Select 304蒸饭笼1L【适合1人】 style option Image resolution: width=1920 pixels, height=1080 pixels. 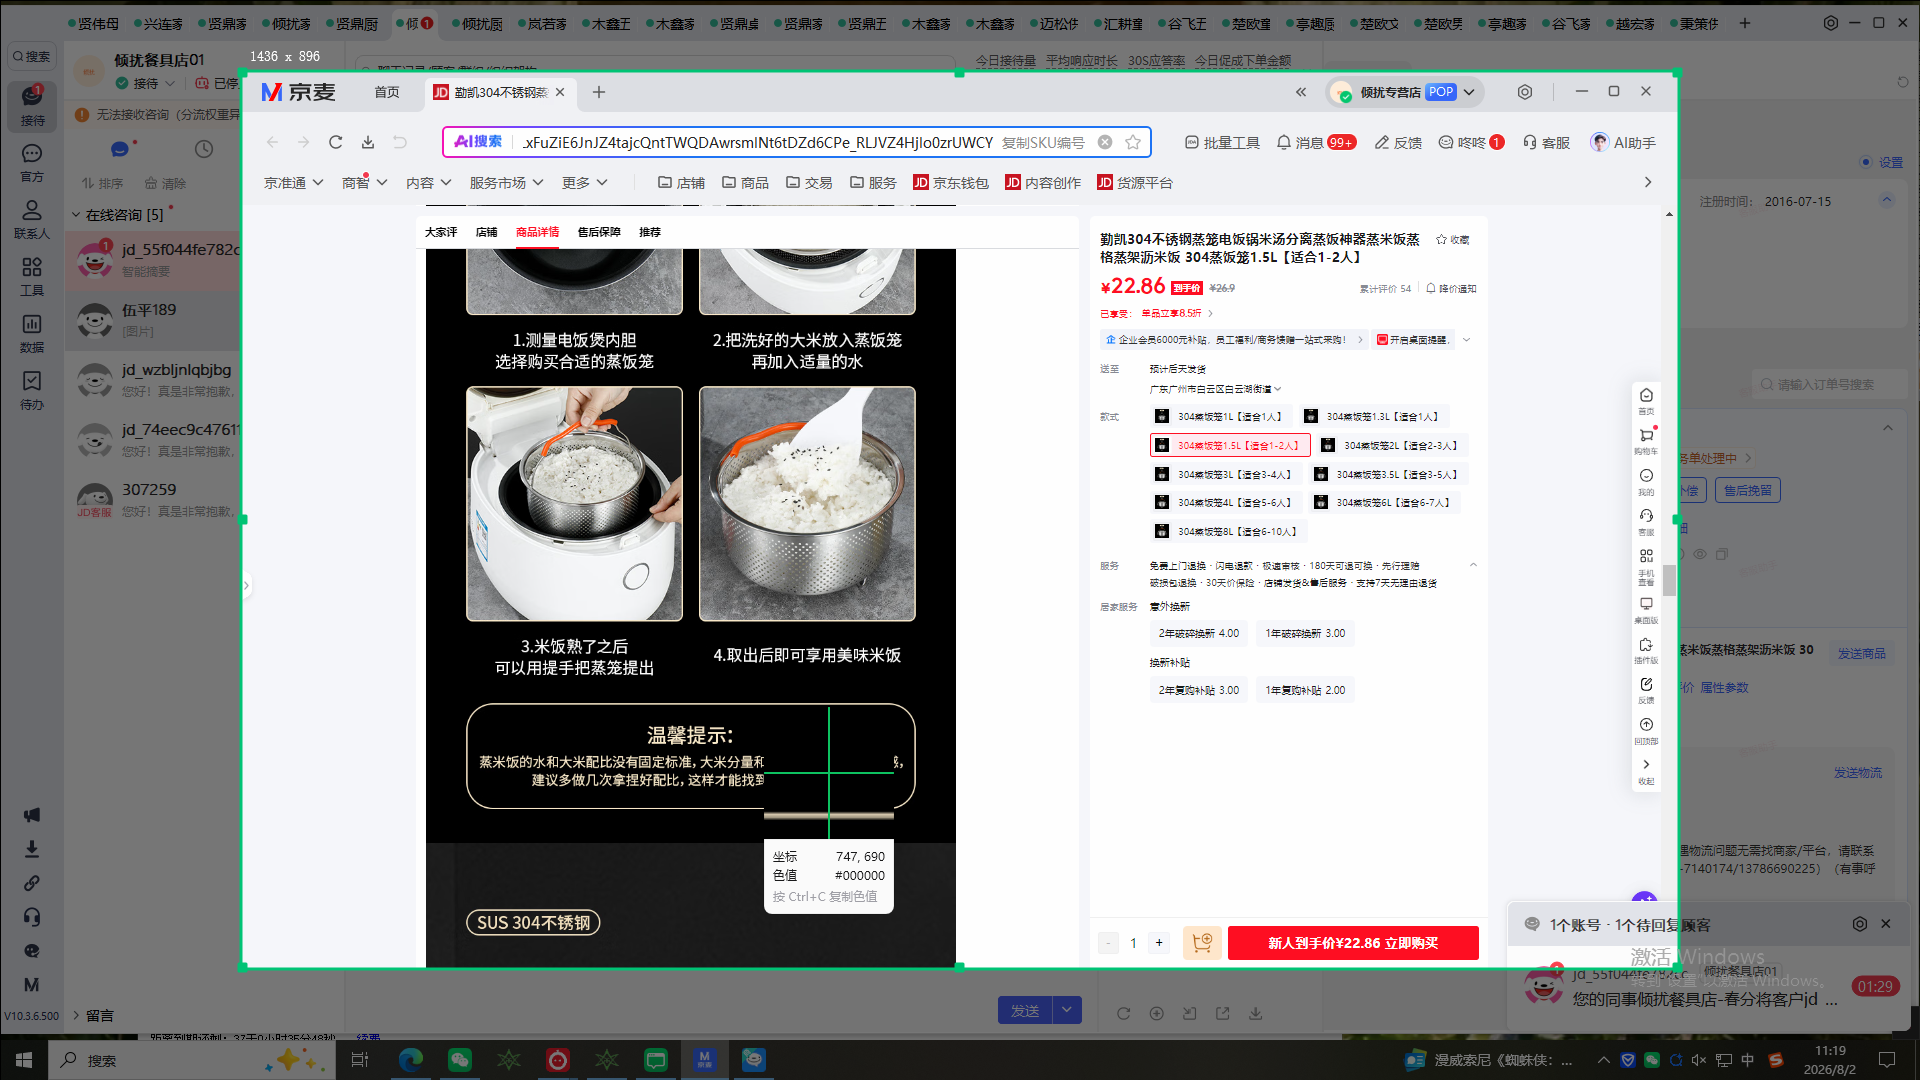(1220, 417)
